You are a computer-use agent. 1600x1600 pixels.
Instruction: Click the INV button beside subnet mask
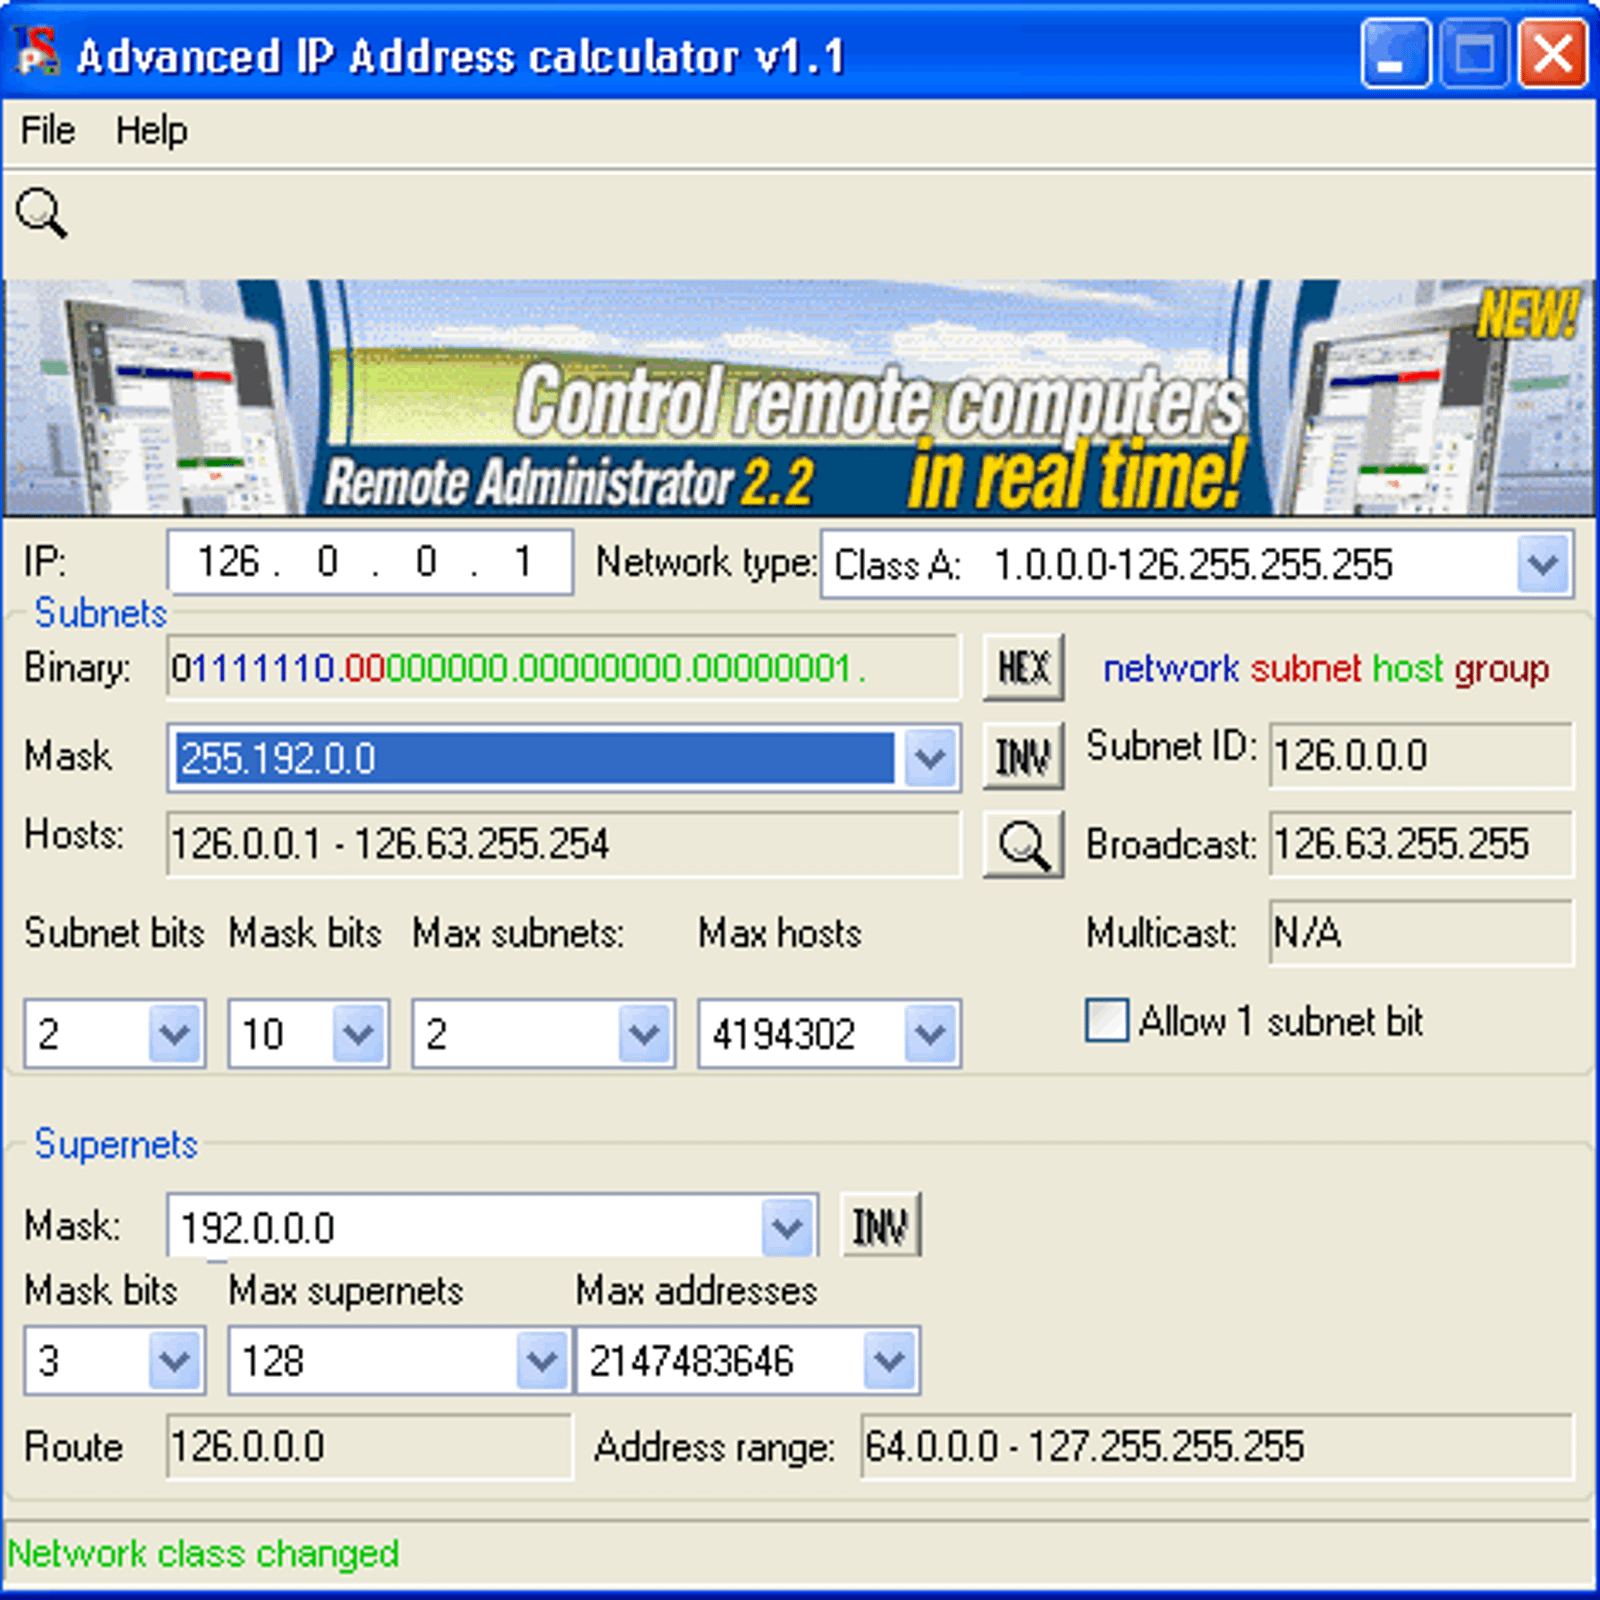click(x=1022, y=757)
